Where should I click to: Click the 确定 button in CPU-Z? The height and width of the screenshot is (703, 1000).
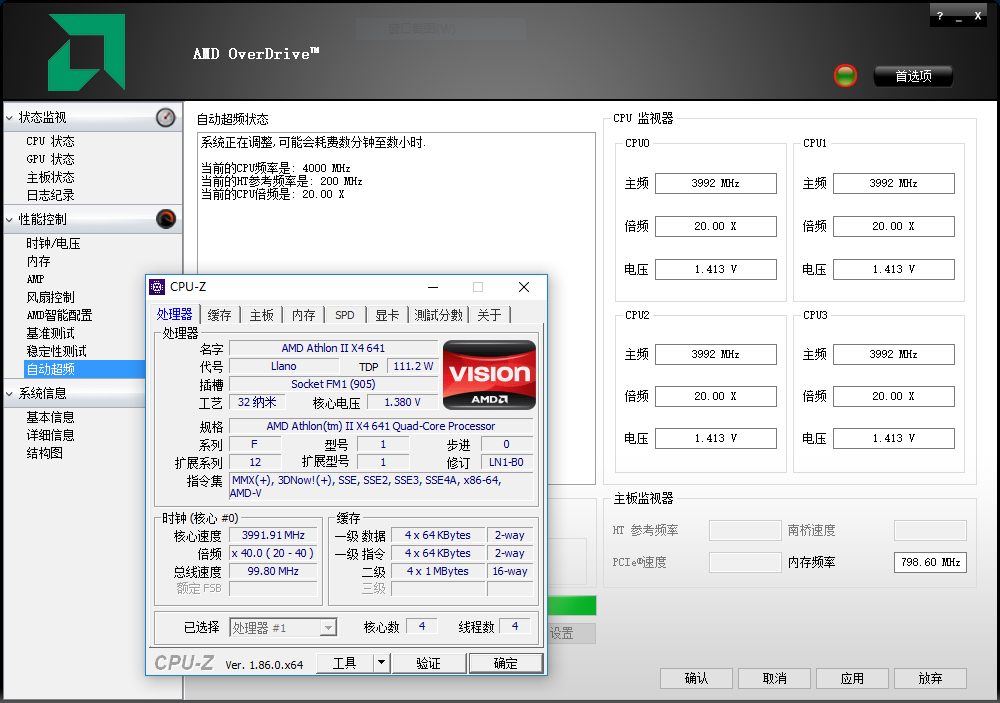506,663
